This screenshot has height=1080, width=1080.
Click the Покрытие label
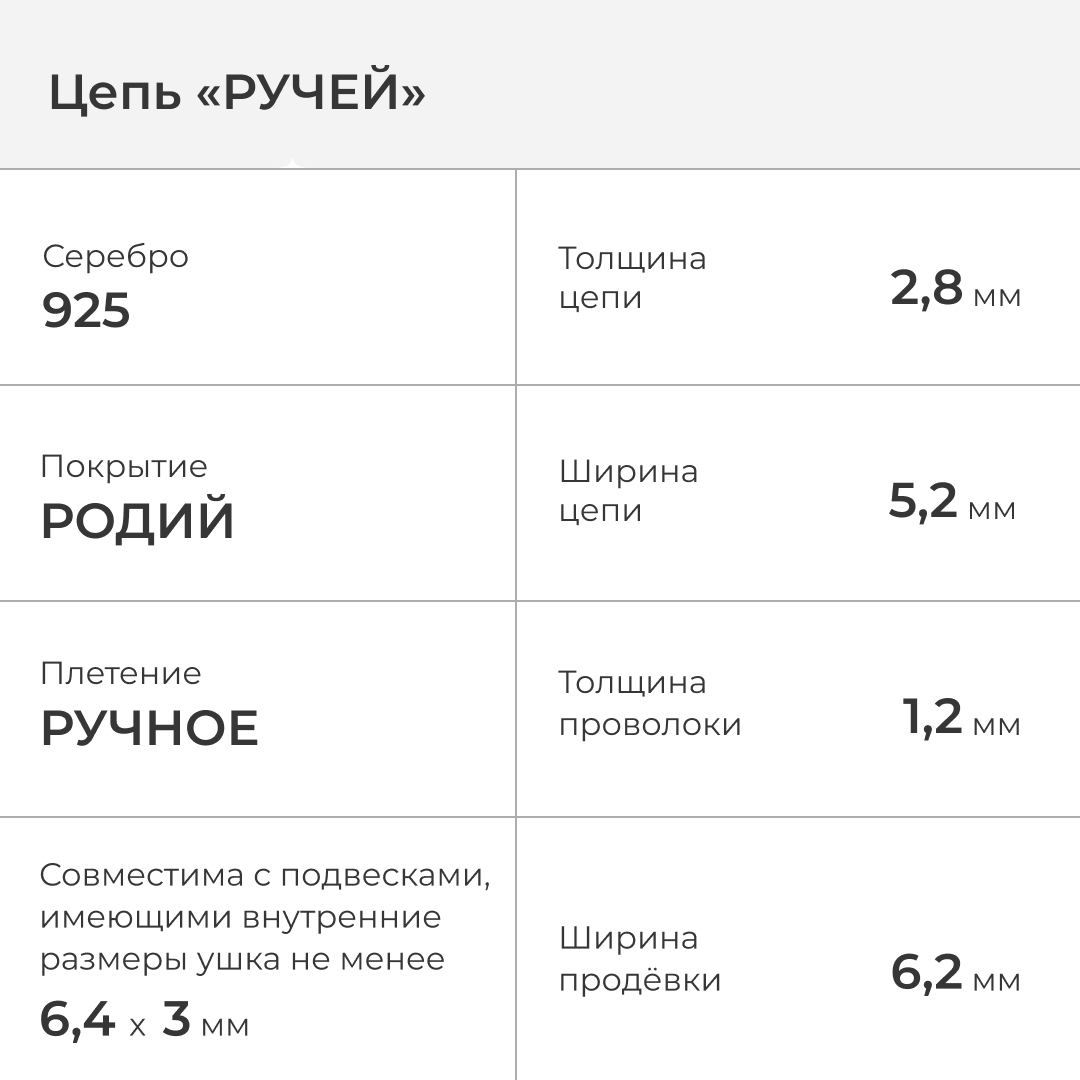(x=124, y=467)
